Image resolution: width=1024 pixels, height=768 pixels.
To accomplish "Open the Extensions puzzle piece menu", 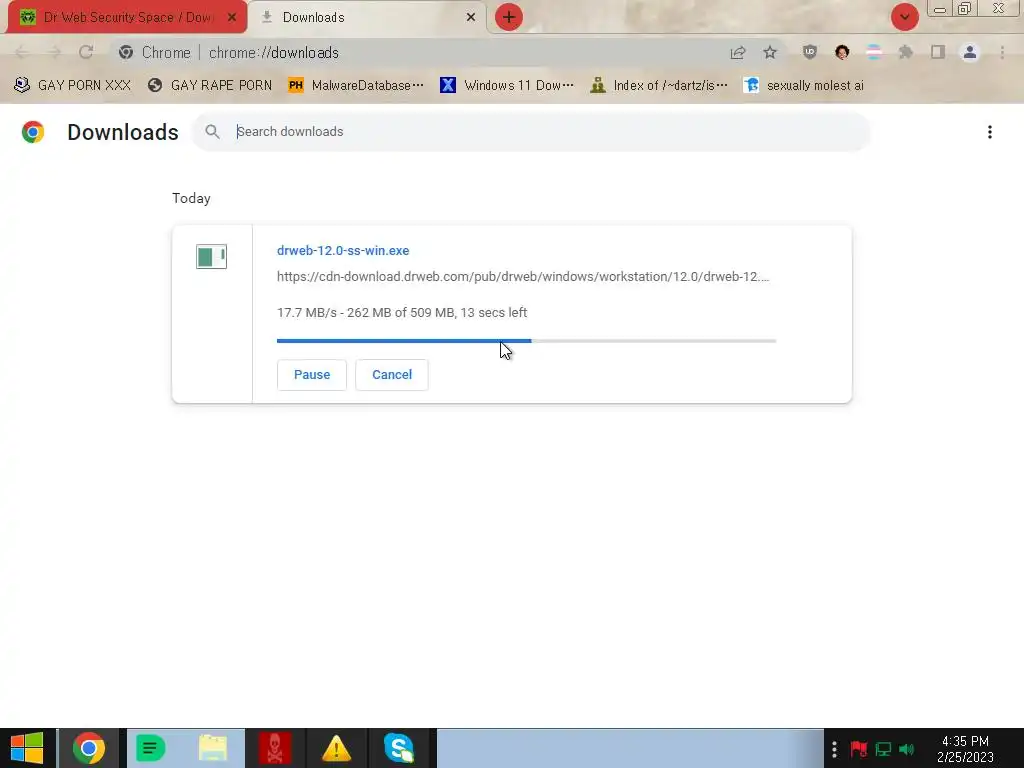I will coord(906,52).
